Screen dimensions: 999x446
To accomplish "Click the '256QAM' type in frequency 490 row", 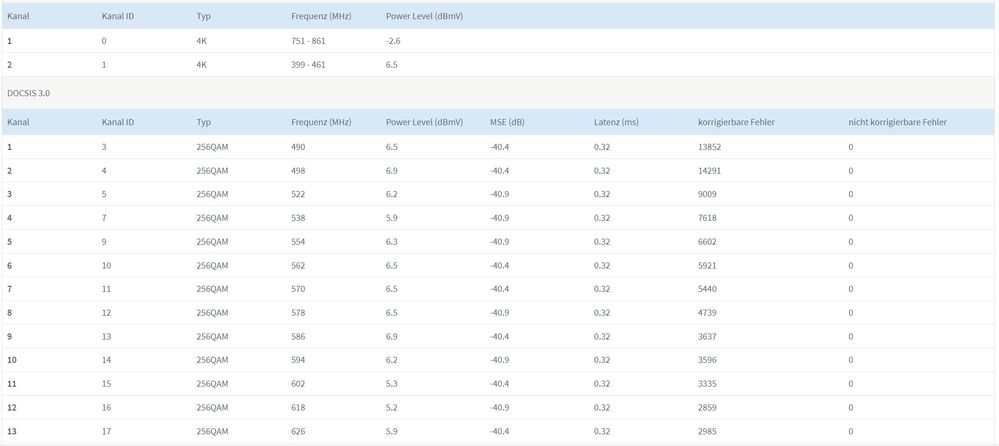I will (x=212, y=147).
